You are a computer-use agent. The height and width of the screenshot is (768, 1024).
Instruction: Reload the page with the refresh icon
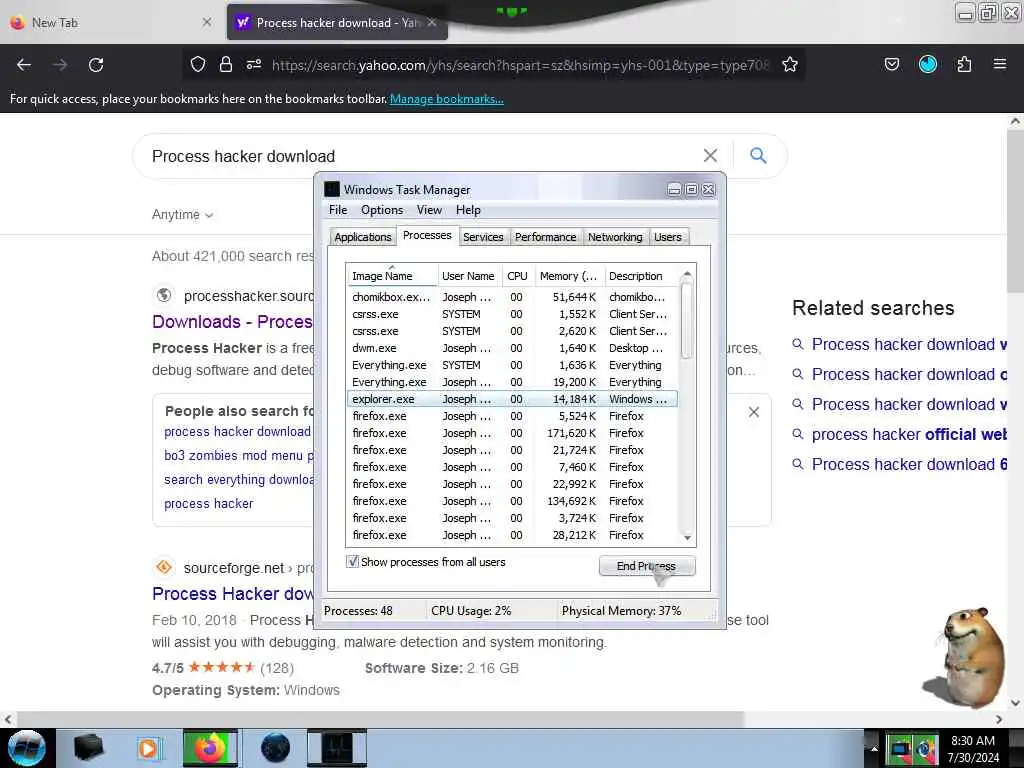click(96, 65)
